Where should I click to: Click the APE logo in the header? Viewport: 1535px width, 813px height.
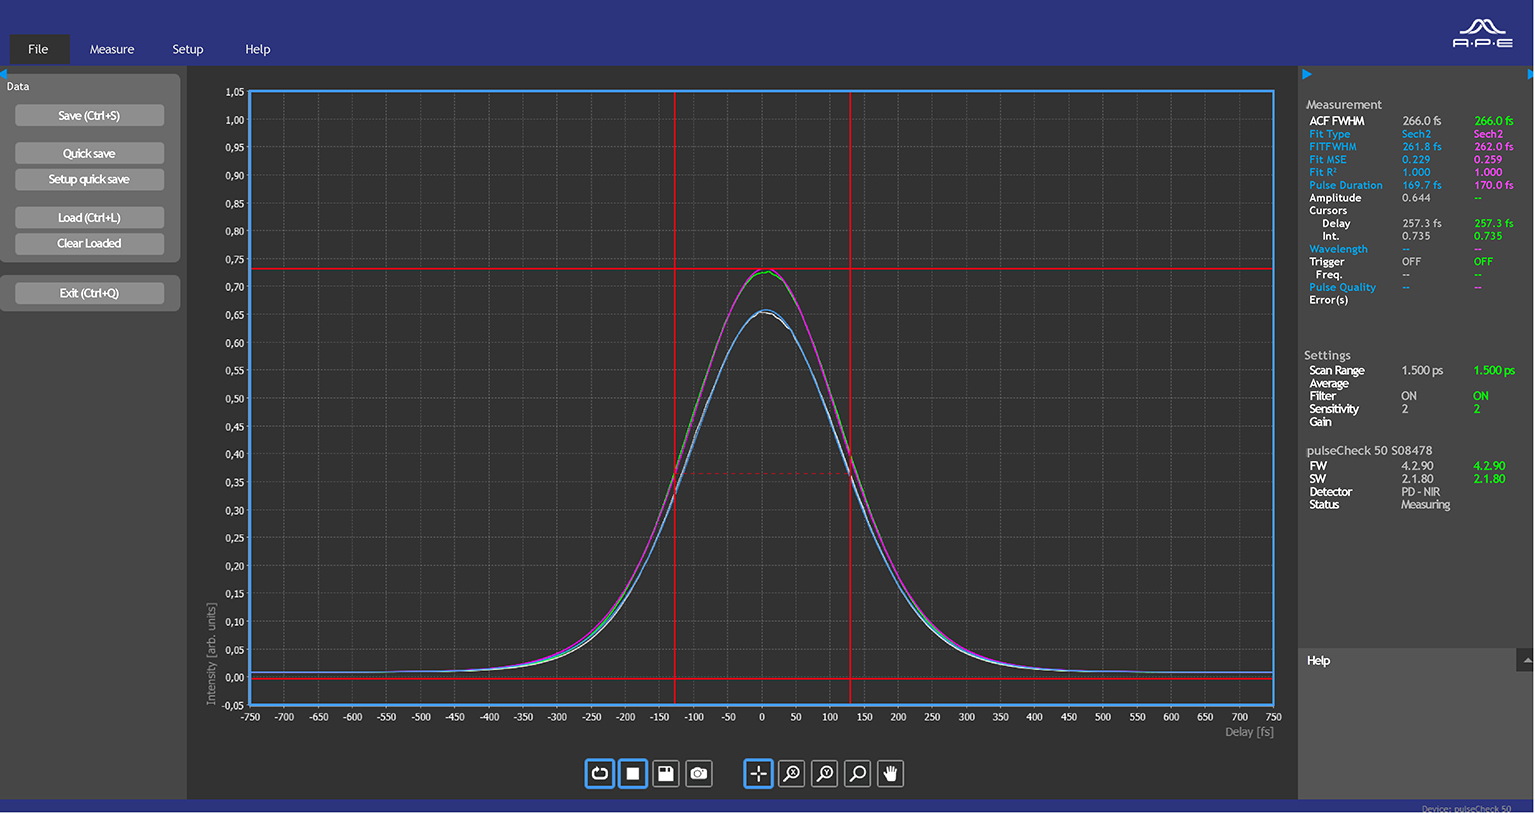(x=1482, y=34)
